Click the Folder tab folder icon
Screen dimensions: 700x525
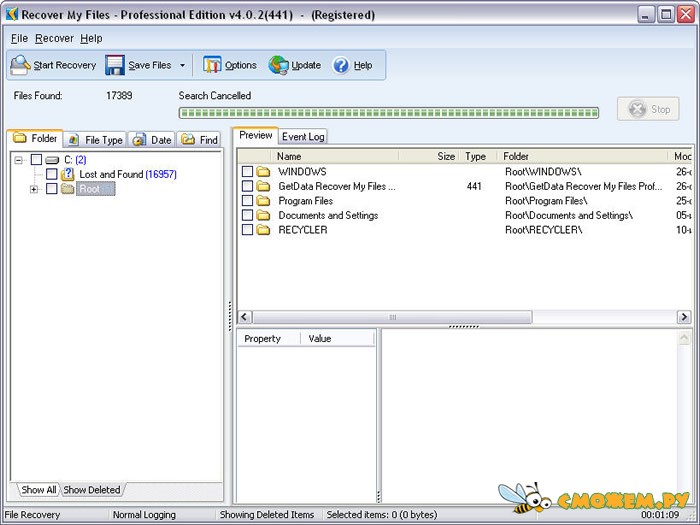tap(20, 138)
